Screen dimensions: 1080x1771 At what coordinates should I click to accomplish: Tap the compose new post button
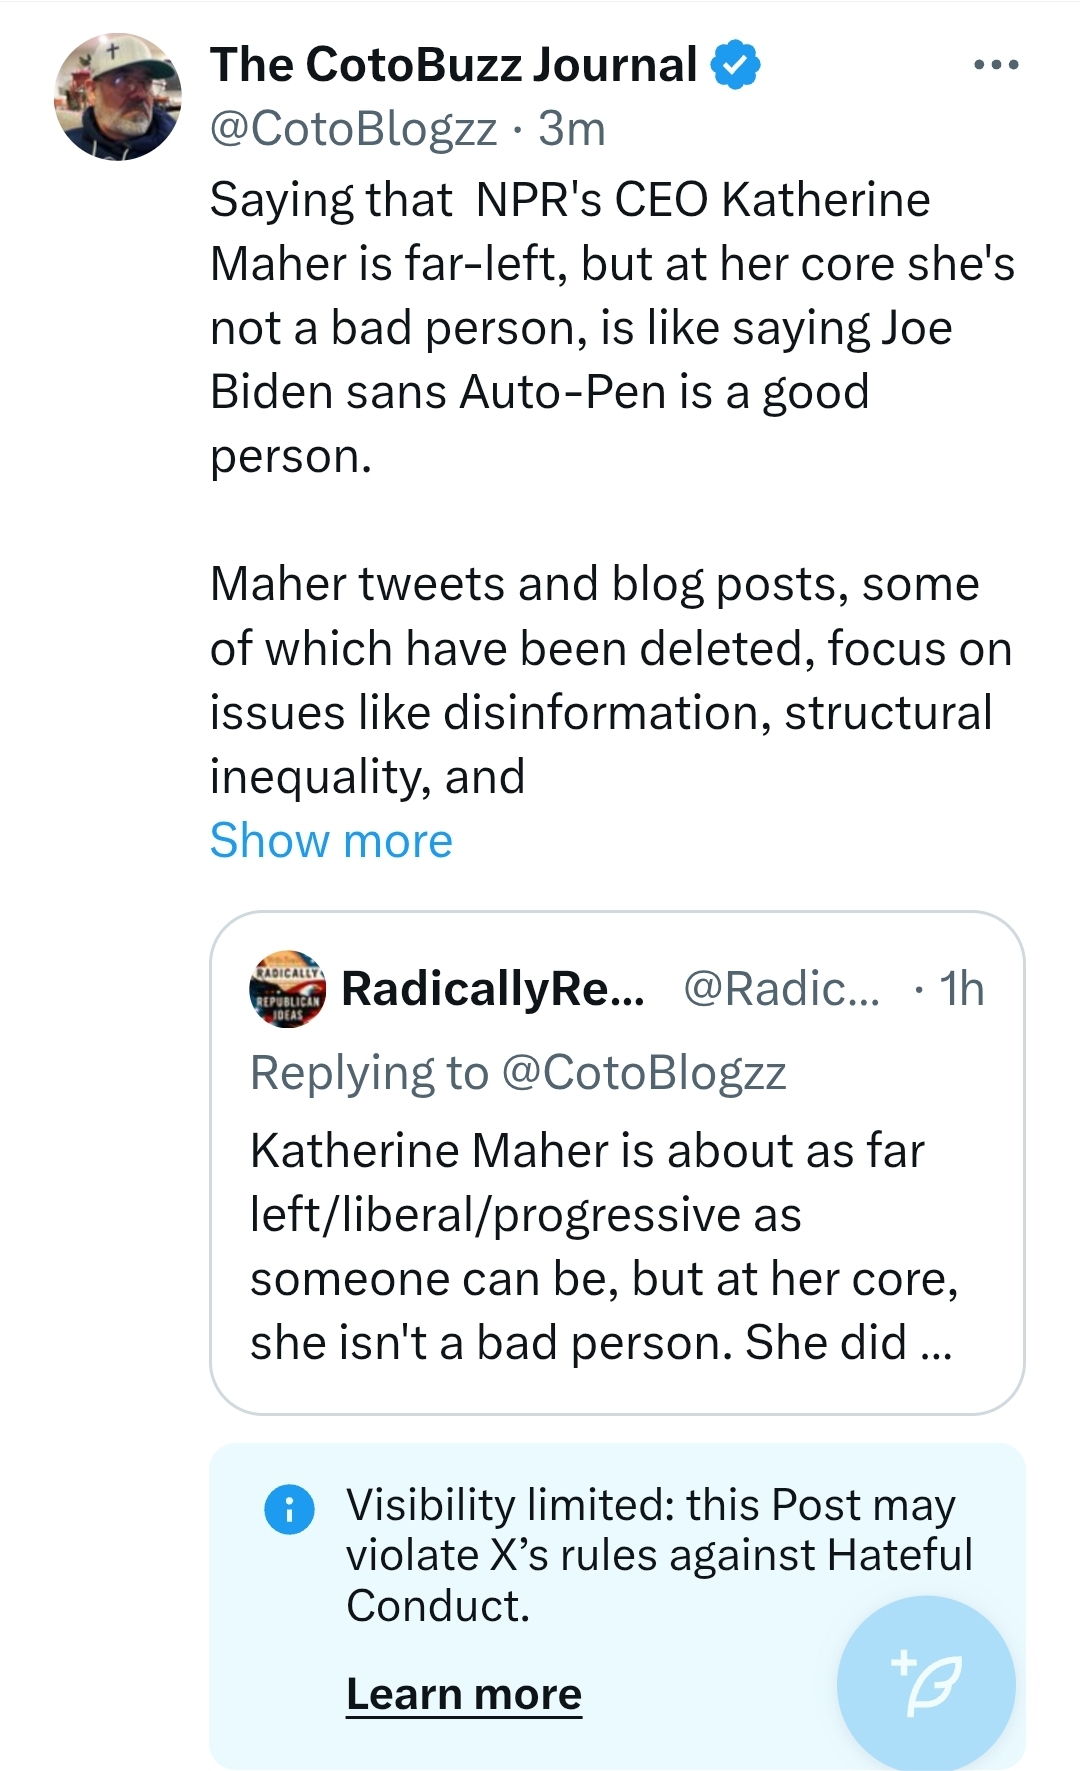click(x=926, y=1685)
